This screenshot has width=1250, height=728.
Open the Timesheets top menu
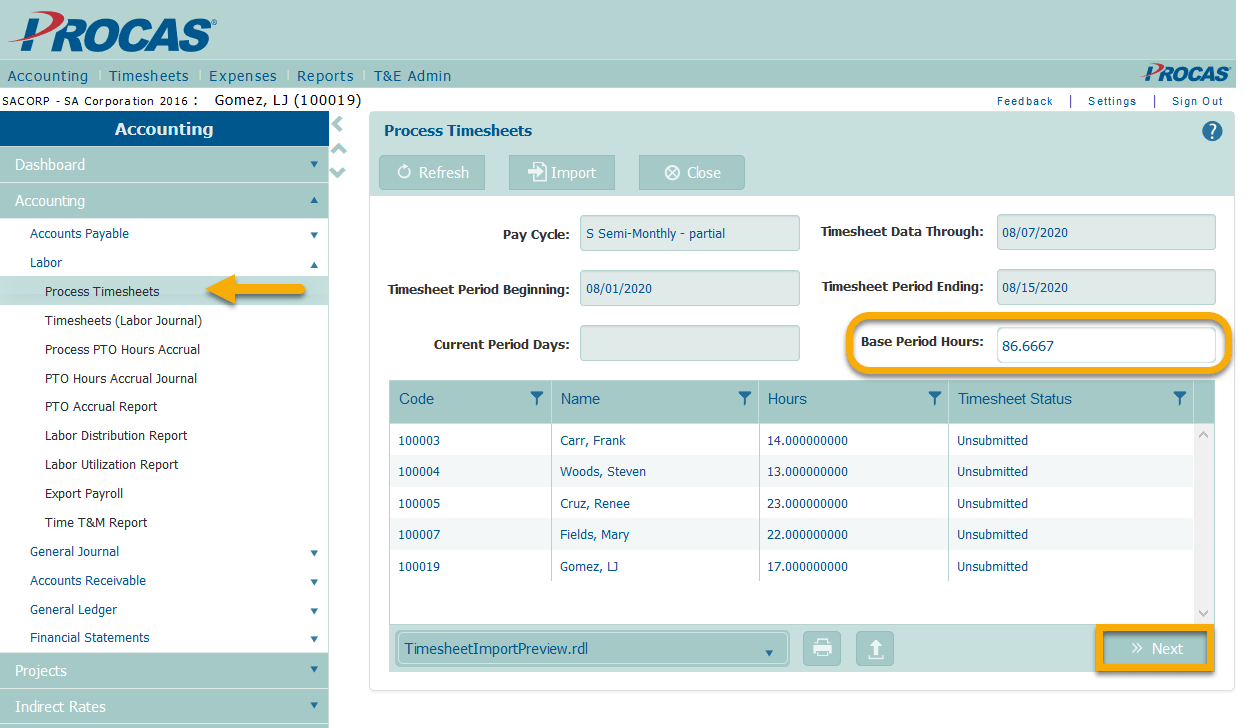[149, 76]
